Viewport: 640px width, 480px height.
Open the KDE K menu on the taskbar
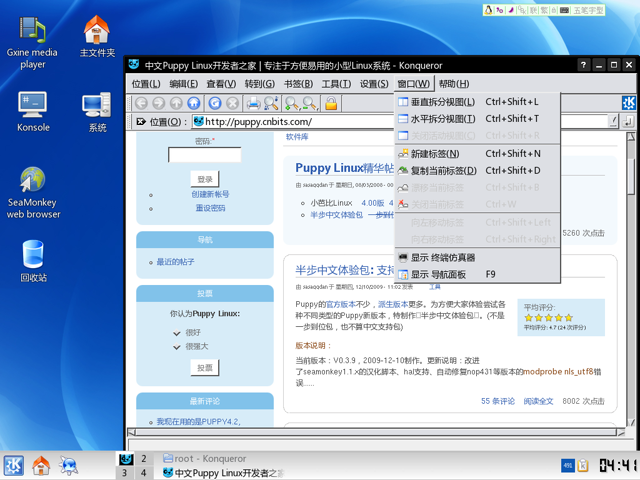[14, 465]
